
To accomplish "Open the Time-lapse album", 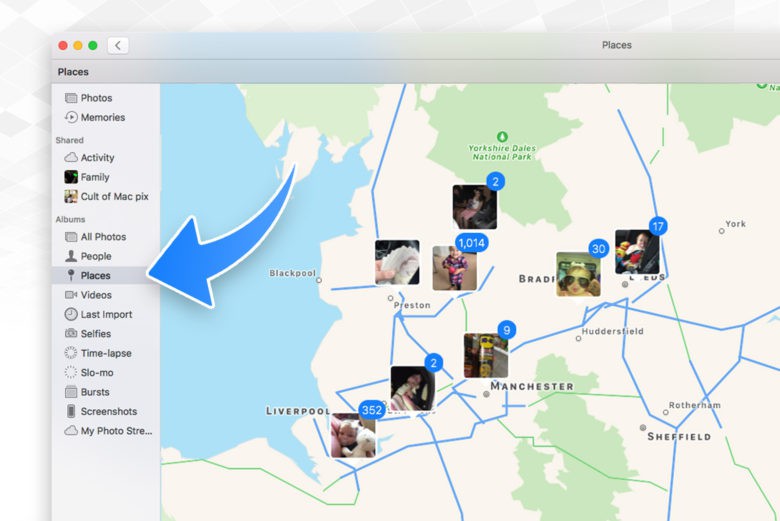I will tap(105, 353).
